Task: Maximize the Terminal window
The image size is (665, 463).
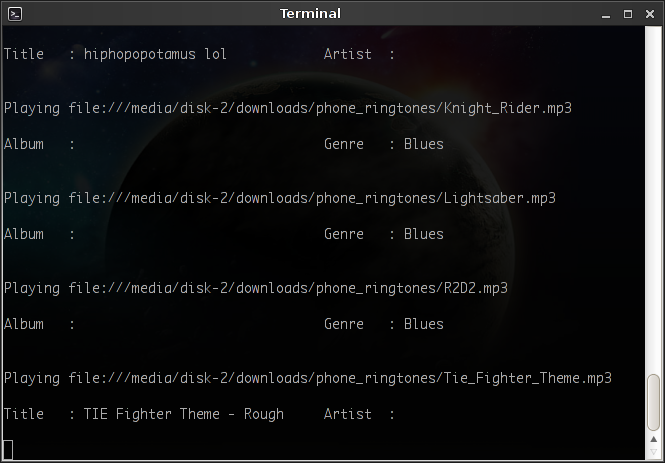Action: [x=628, y=14]
